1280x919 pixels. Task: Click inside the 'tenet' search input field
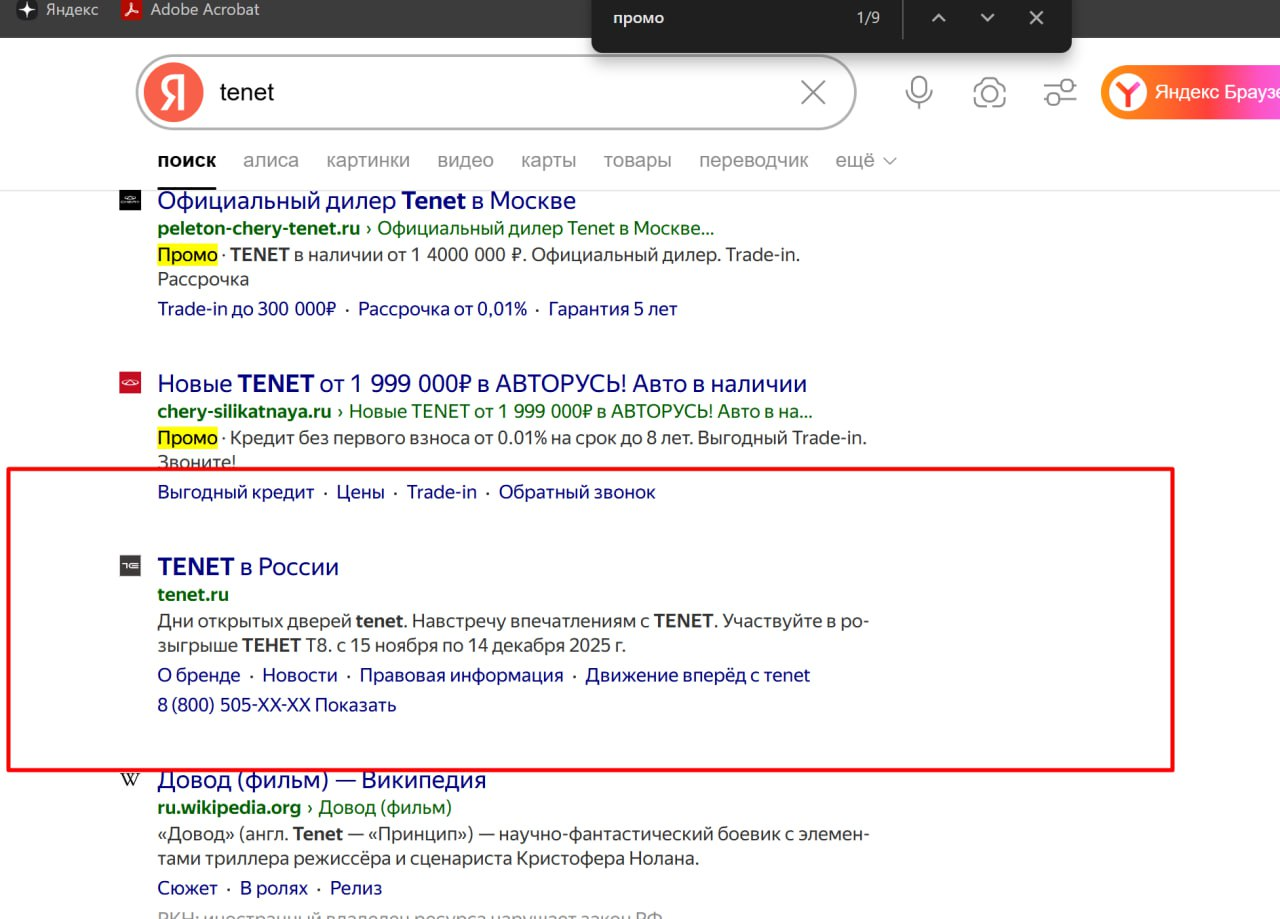point(500,93)
